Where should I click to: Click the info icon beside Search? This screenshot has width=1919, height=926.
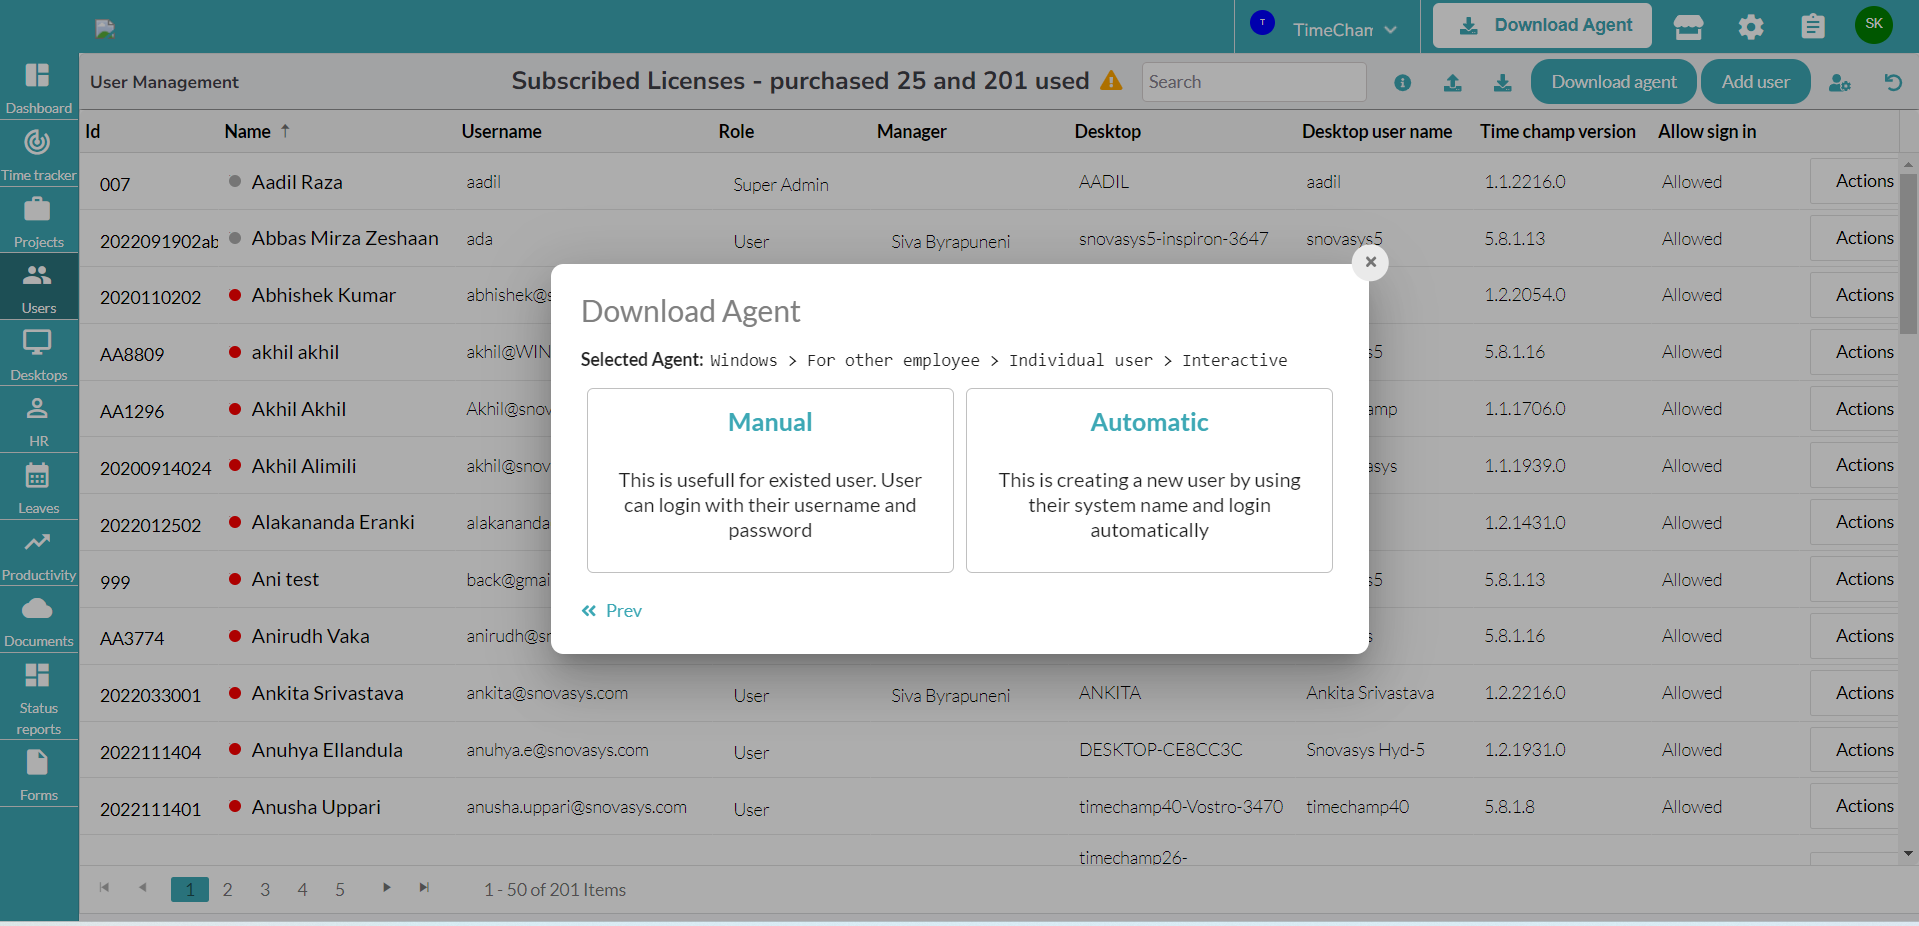coord(1402,83)
